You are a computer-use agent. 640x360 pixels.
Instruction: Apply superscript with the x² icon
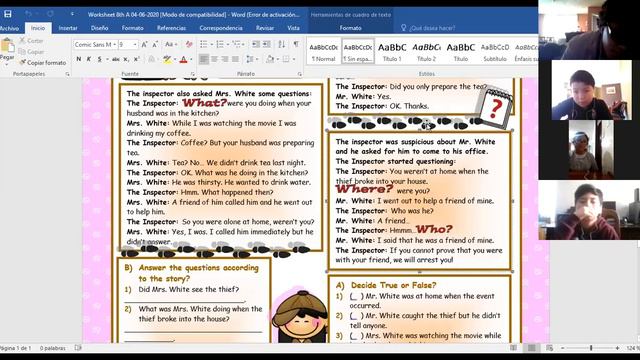[x=137, y=59]
